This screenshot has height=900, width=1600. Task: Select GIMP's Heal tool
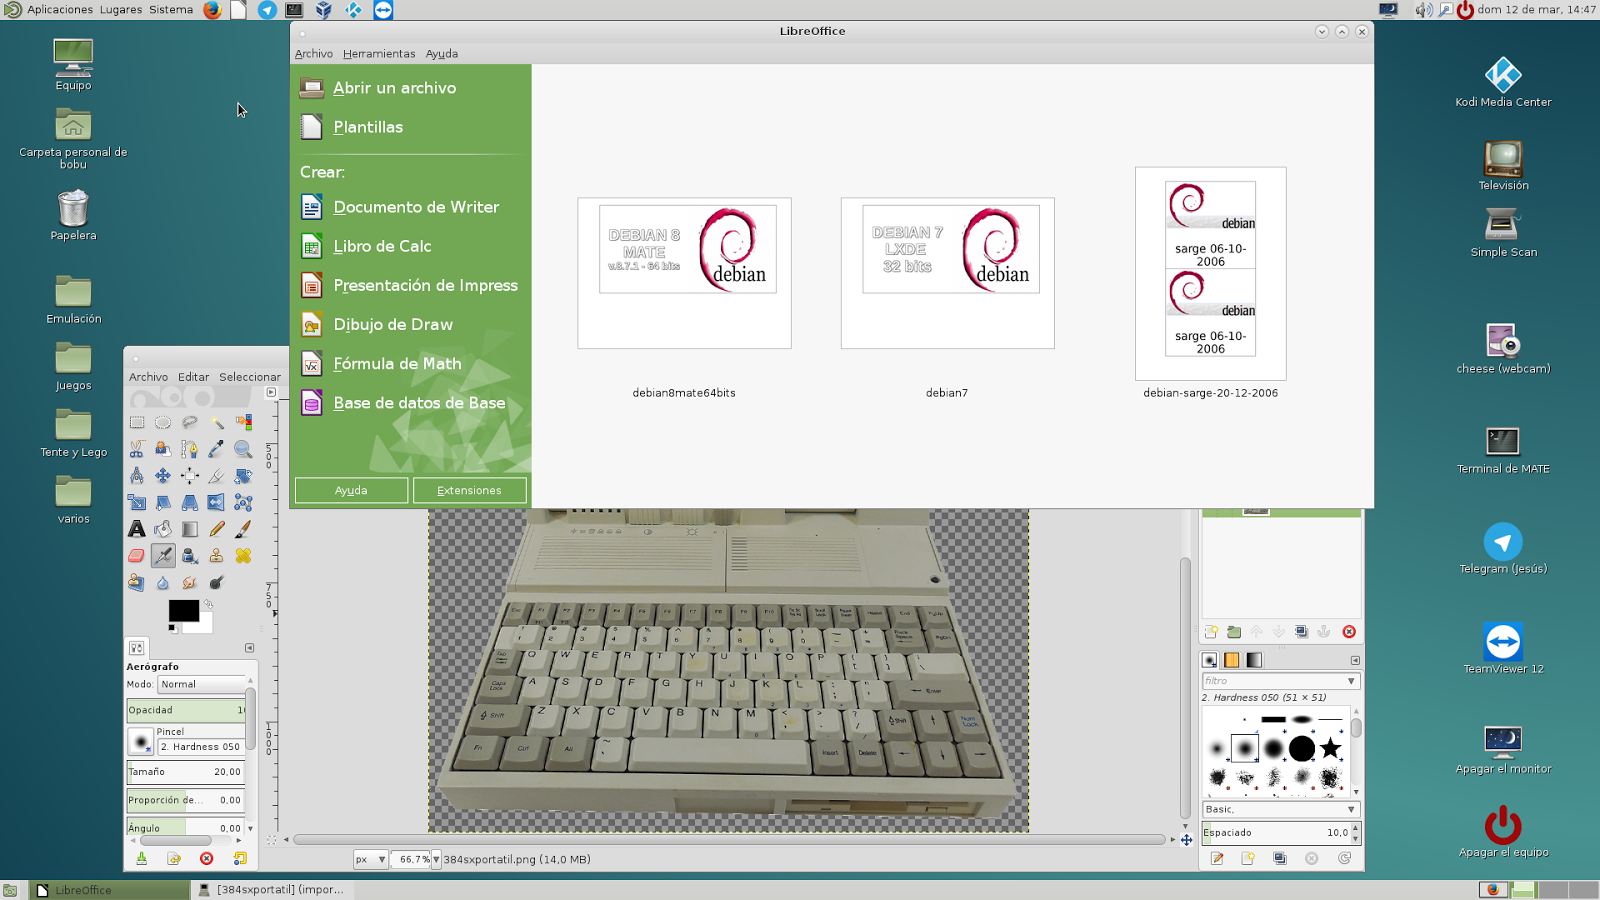243,556
